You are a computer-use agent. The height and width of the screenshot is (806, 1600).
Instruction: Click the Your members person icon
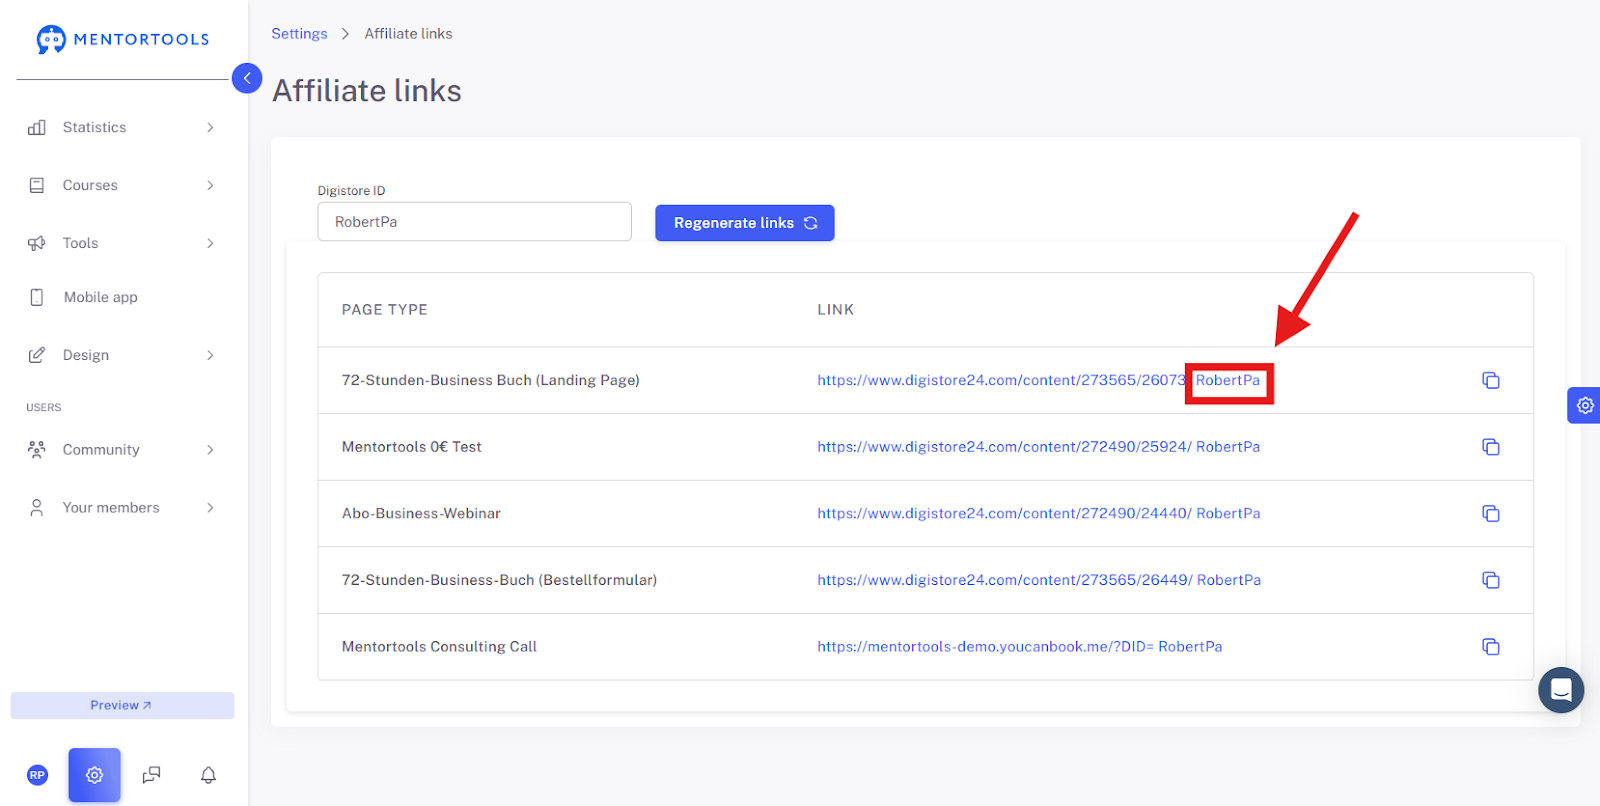pyautogui.click(x=37, y=507)
